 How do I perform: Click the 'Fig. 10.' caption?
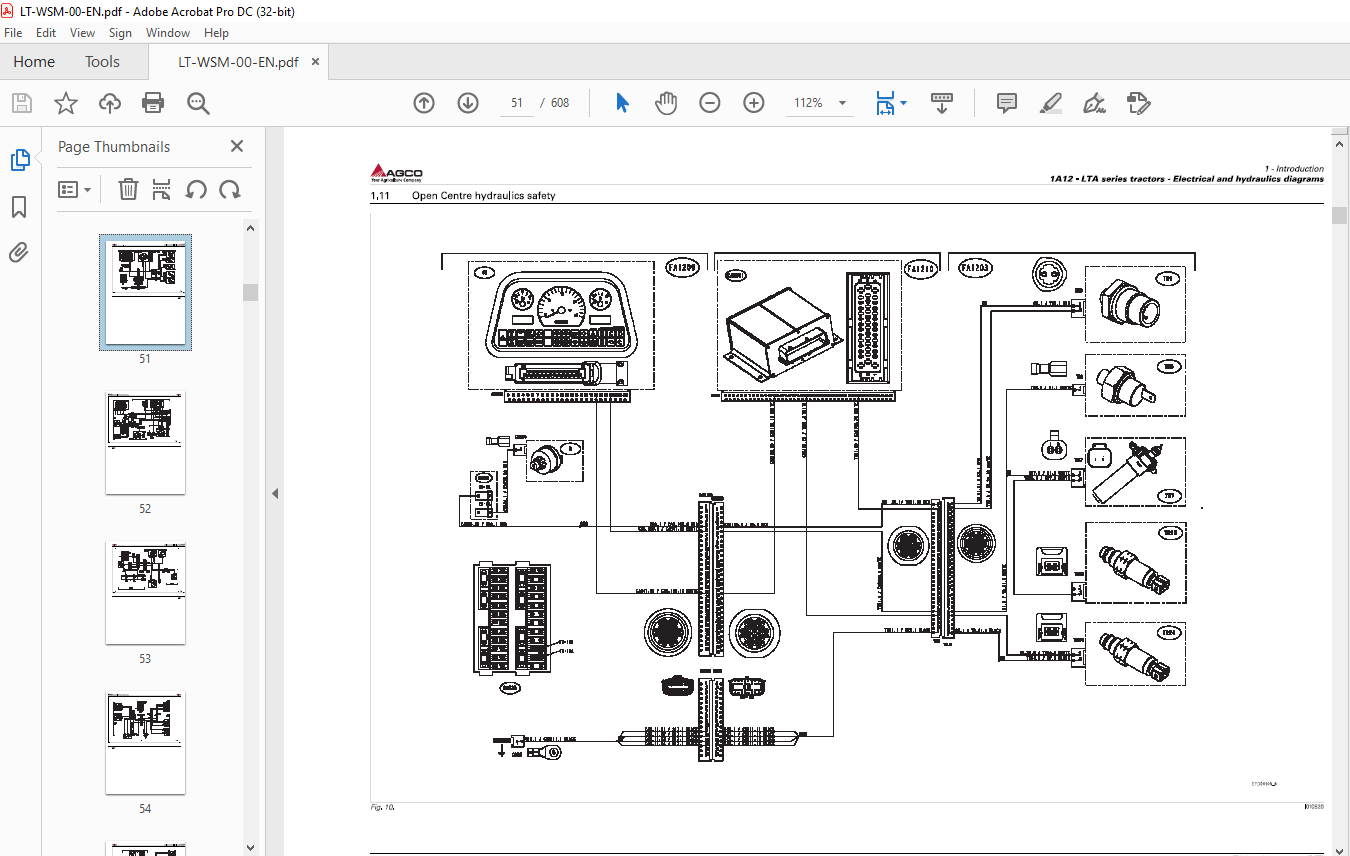tap(383, 806)
